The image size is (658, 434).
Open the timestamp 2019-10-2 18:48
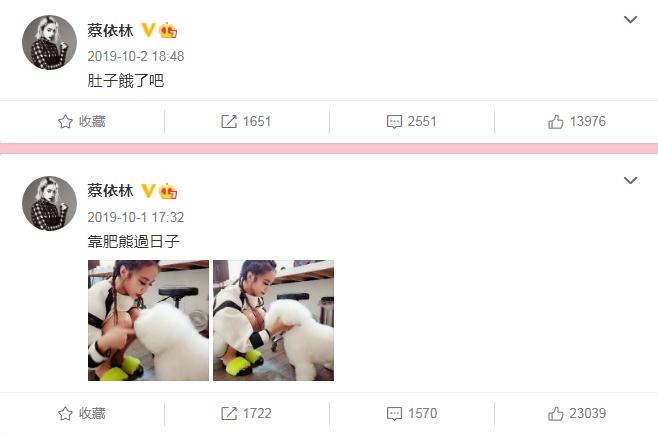coord(136,56)
